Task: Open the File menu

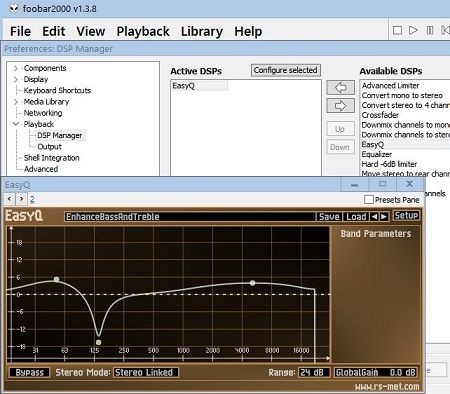Action: click(x=20, y=31)
